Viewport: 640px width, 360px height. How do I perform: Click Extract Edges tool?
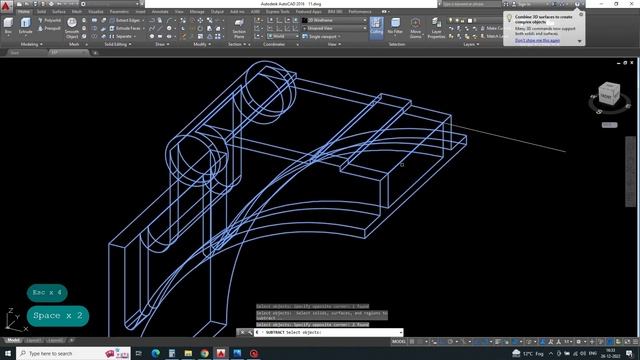coord(125,20)
